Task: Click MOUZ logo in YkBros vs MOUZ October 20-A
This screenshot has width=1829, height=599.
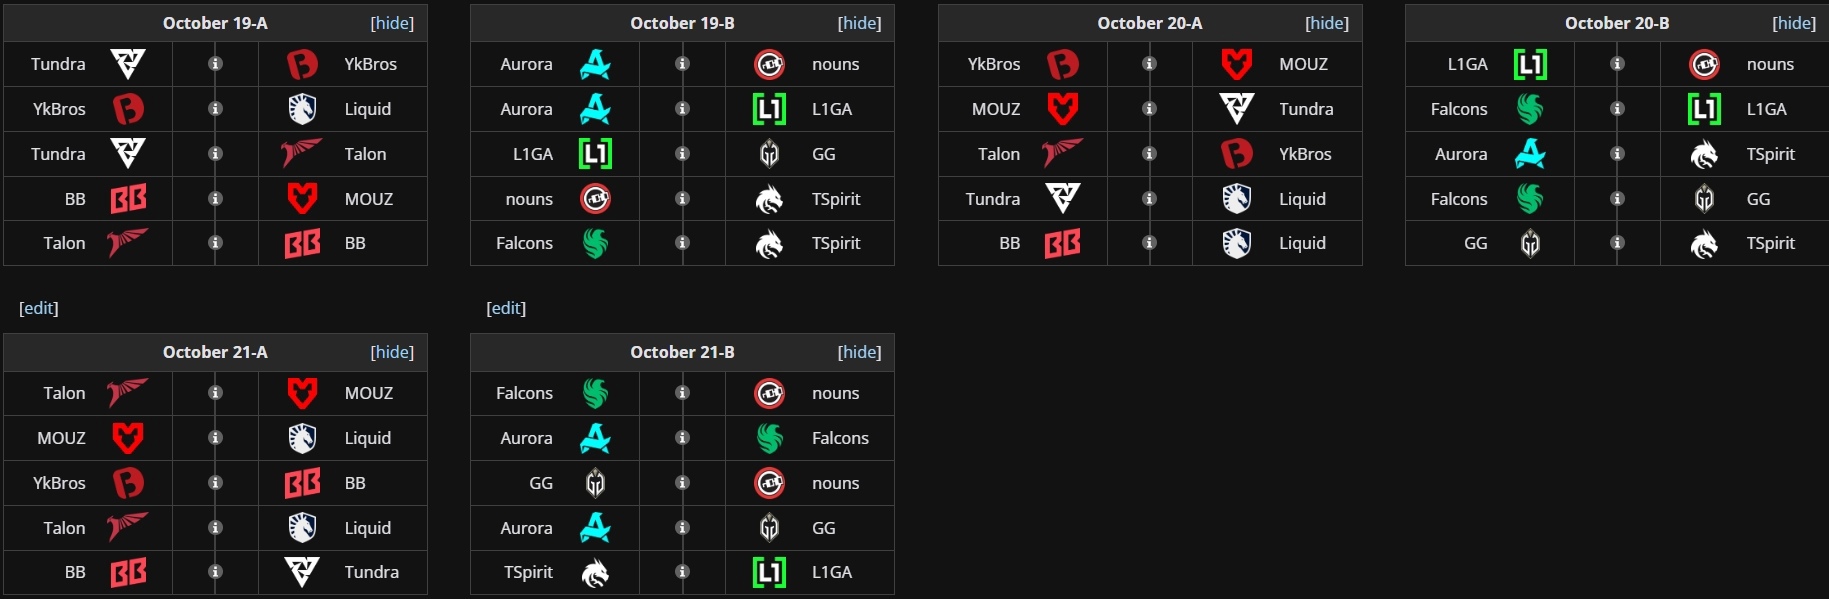Action: coord(1237,64)
